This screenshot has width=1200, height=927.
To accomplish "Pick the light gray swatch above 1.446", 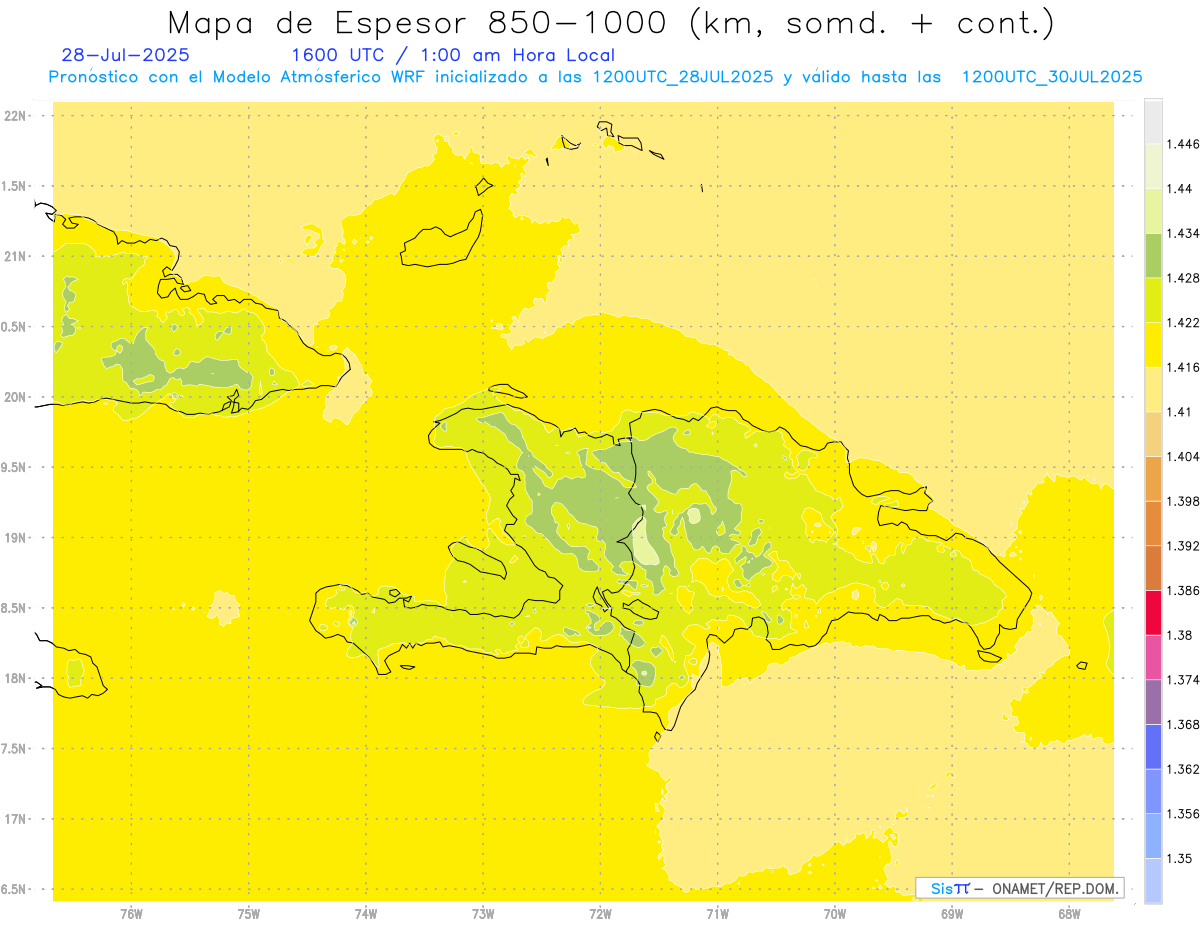I will point(1153,121).
